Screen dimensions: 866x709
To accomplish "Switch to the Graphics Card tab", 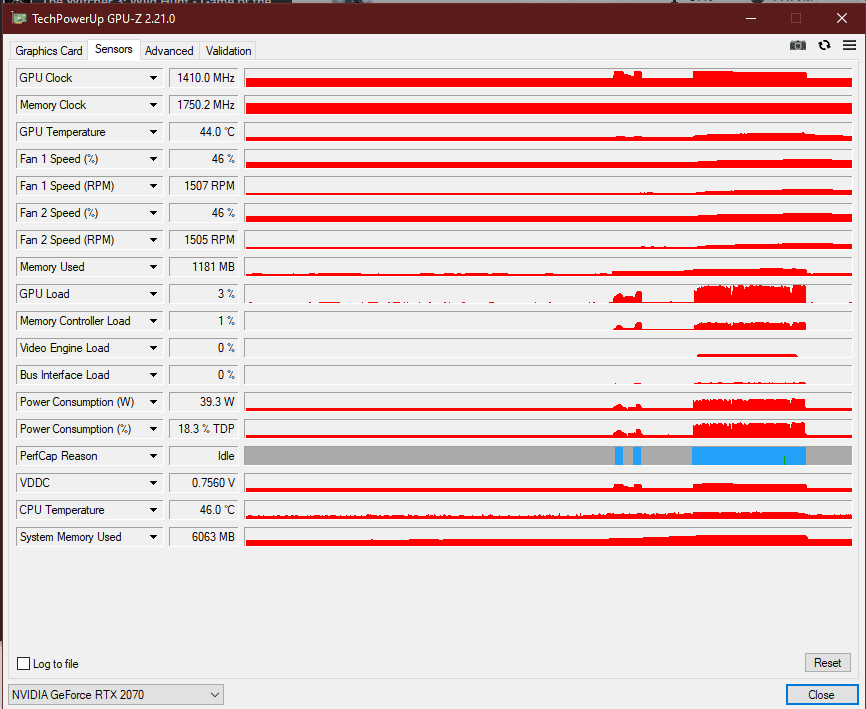I will point(49,51).
